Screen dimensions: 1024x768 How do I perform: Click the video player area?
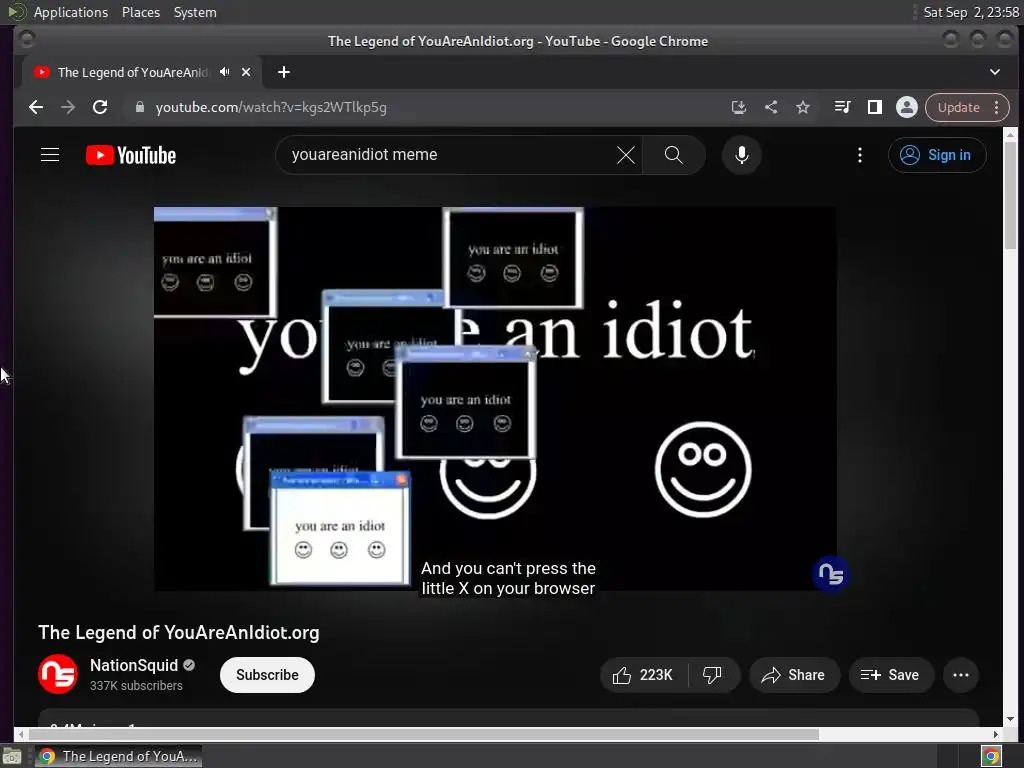click(x=495, y=399)
